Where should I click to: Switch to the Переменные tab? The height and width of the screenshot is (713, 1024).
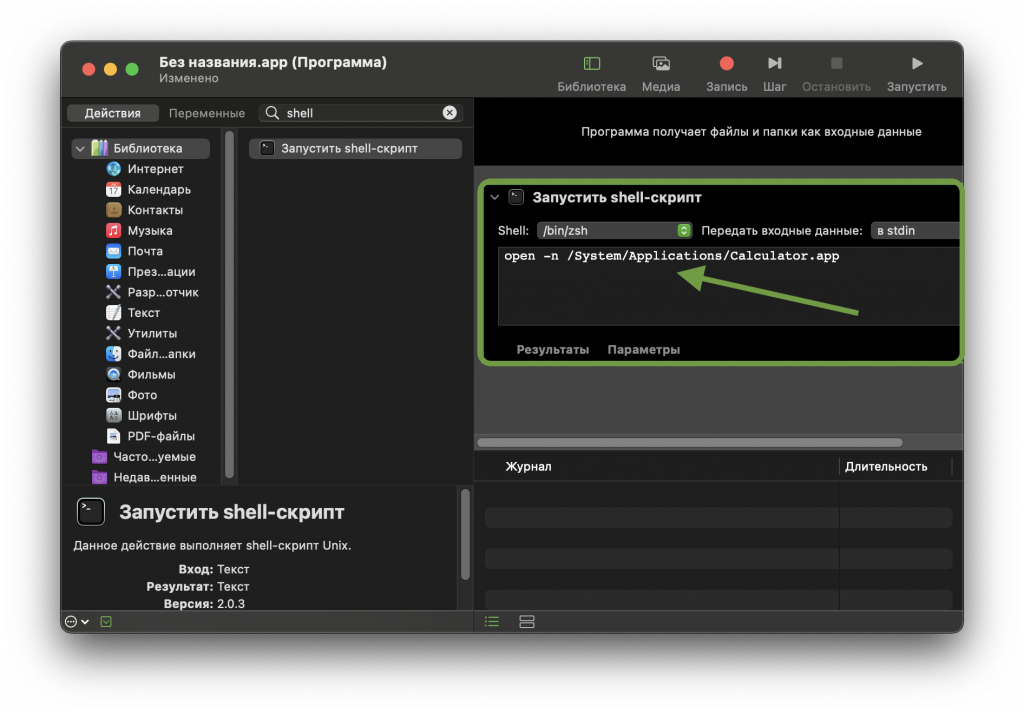click(207, 113)
